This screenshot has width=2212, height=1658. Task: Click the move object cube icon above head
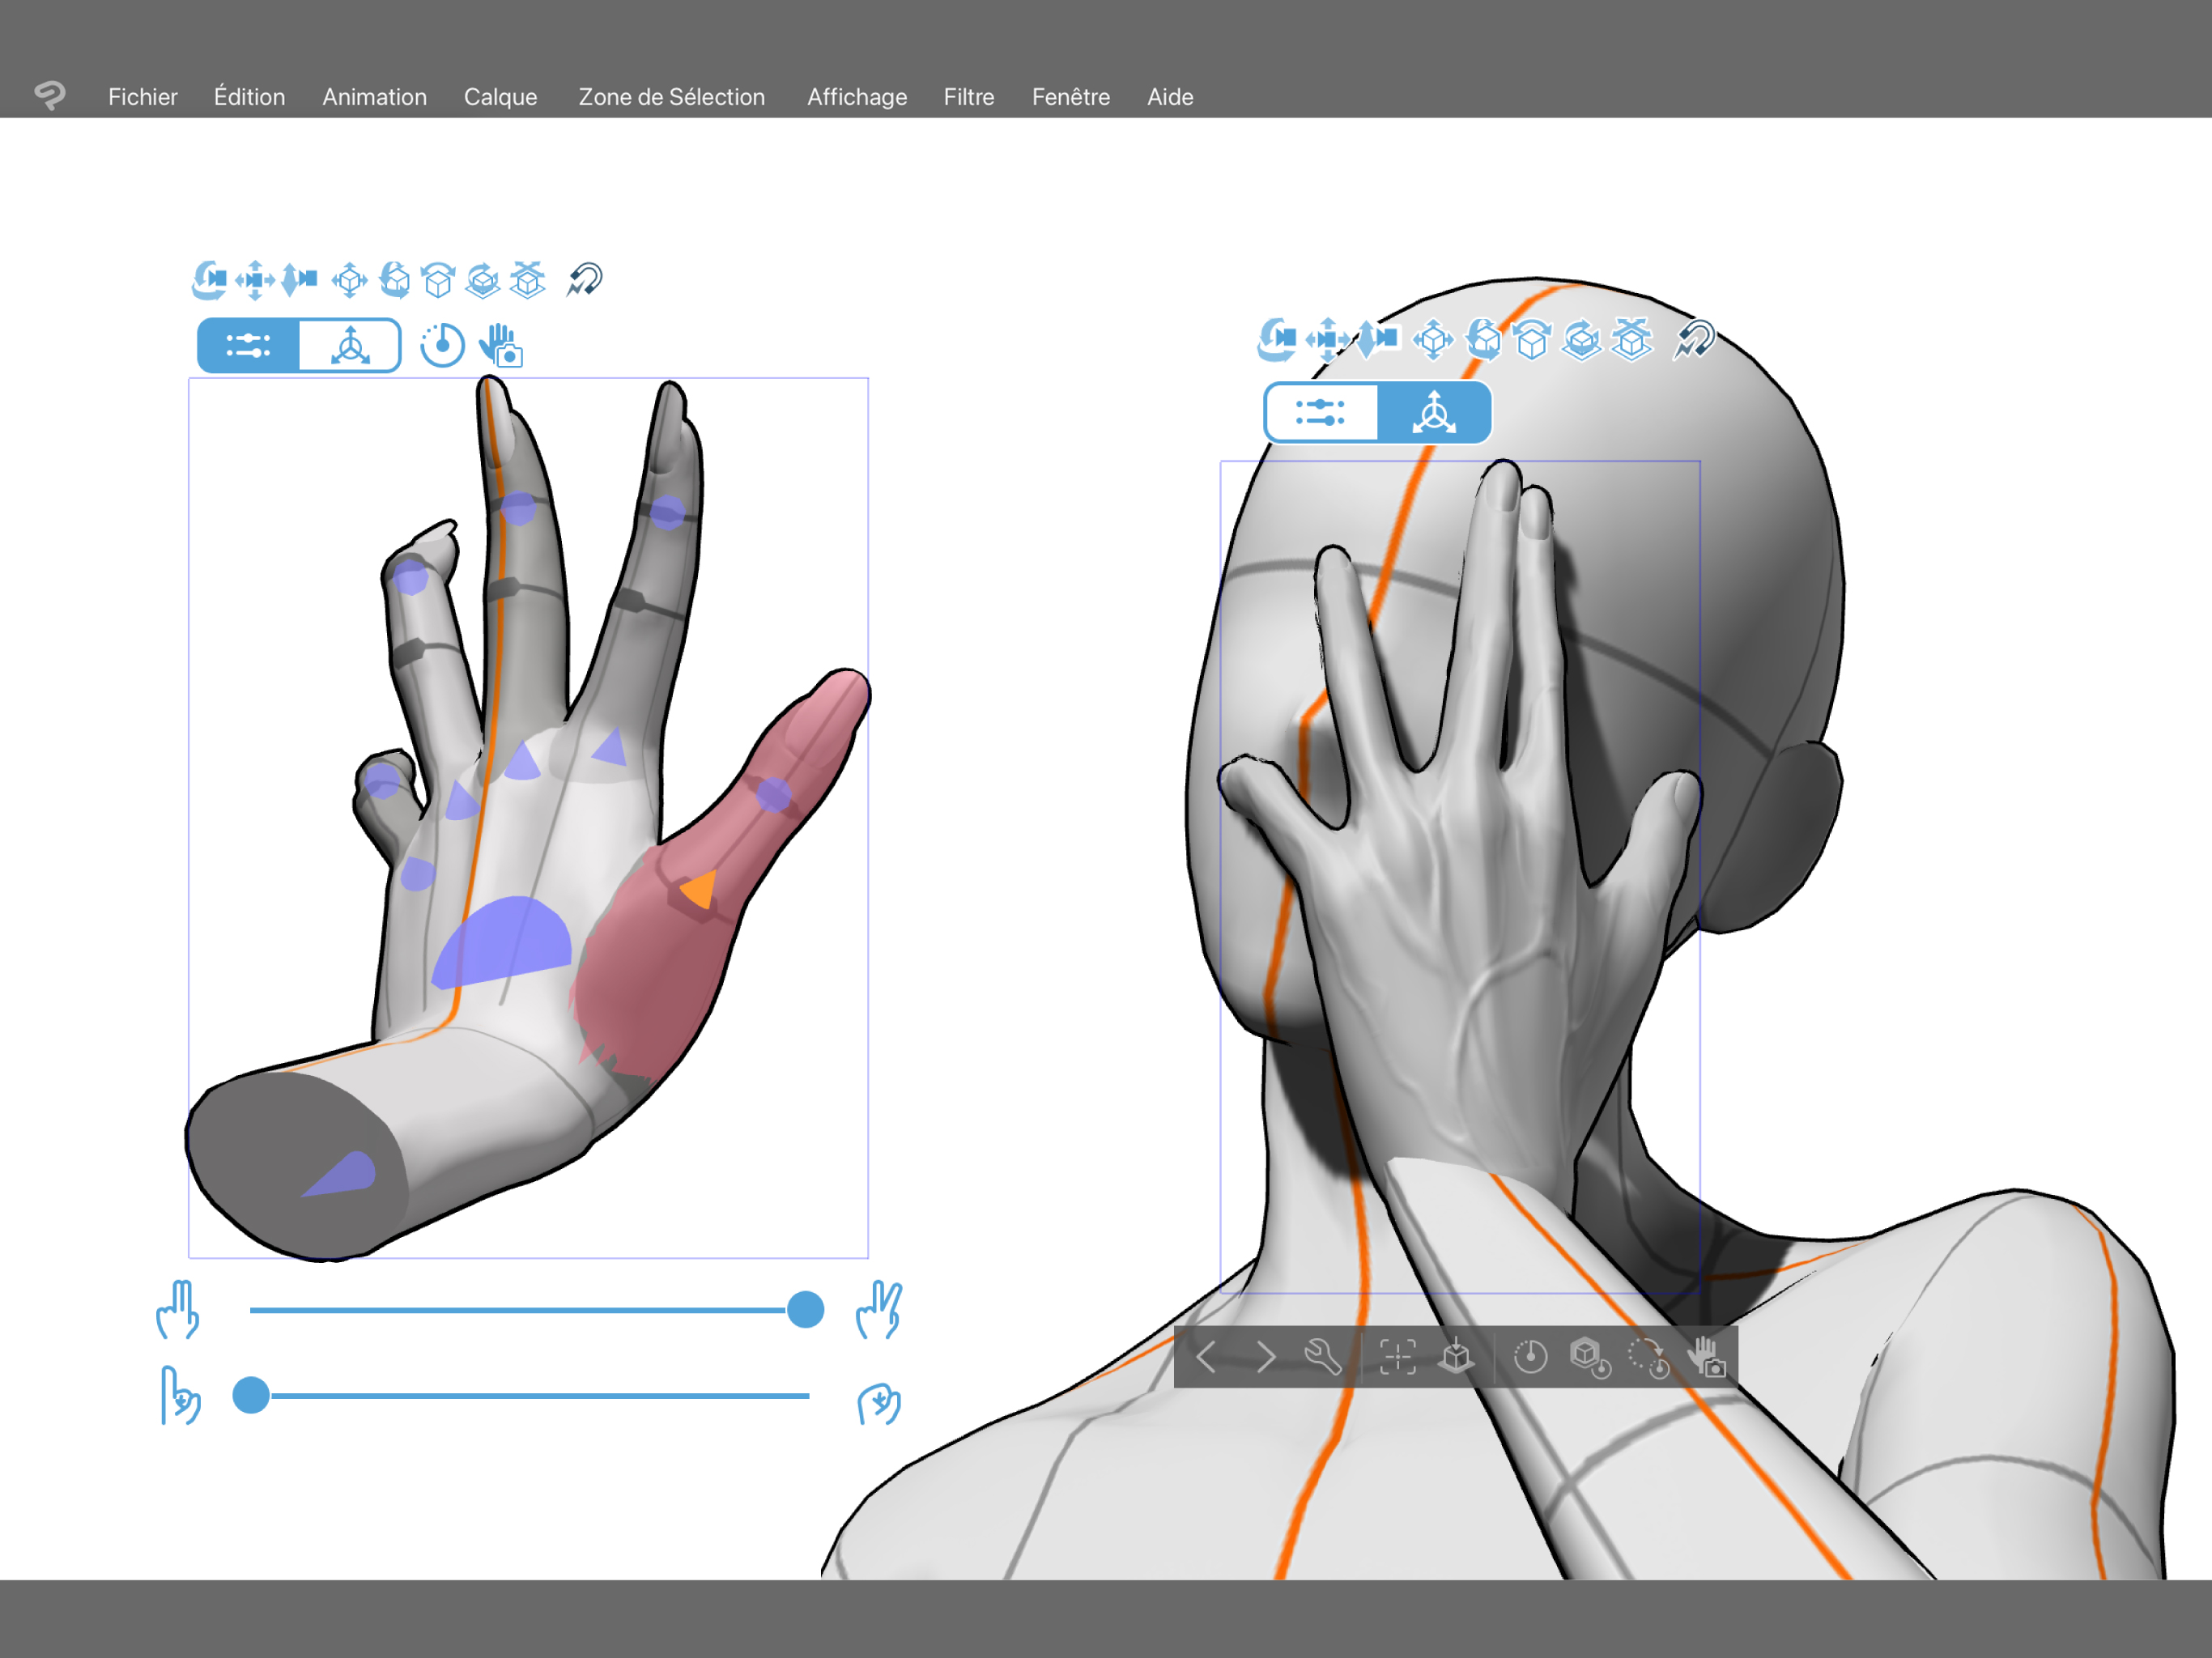click(x=1432, y=340)
